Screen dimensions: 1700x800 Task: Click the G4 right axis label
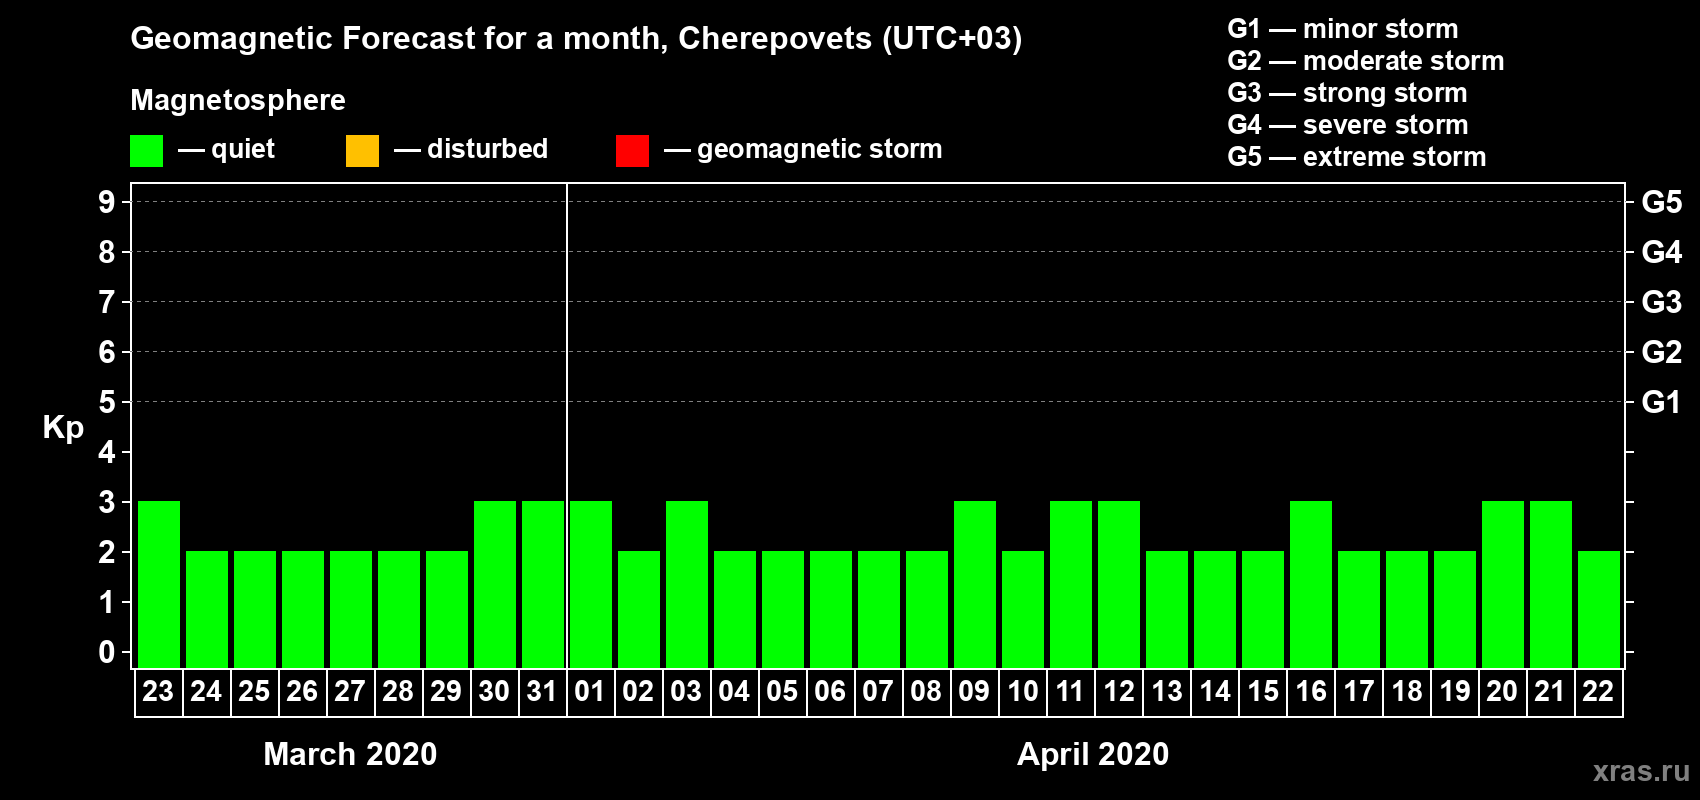click(x=1662, y=252)
